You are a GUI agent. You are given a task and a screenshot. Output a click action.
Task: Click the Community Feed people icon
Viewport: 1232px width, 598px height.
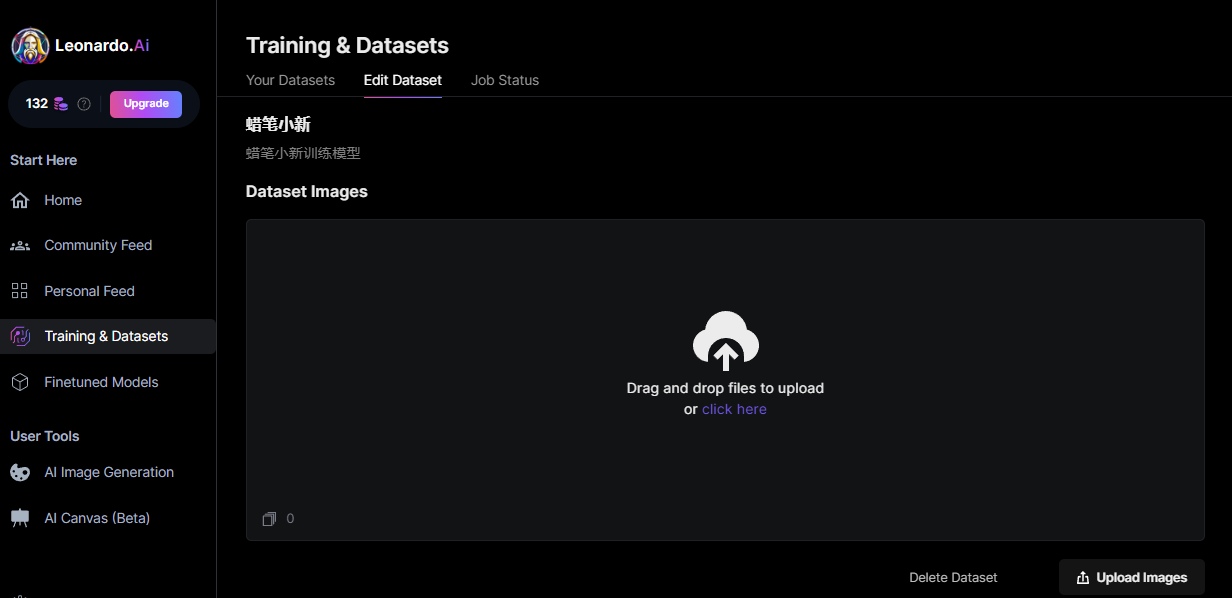[20, 246]
